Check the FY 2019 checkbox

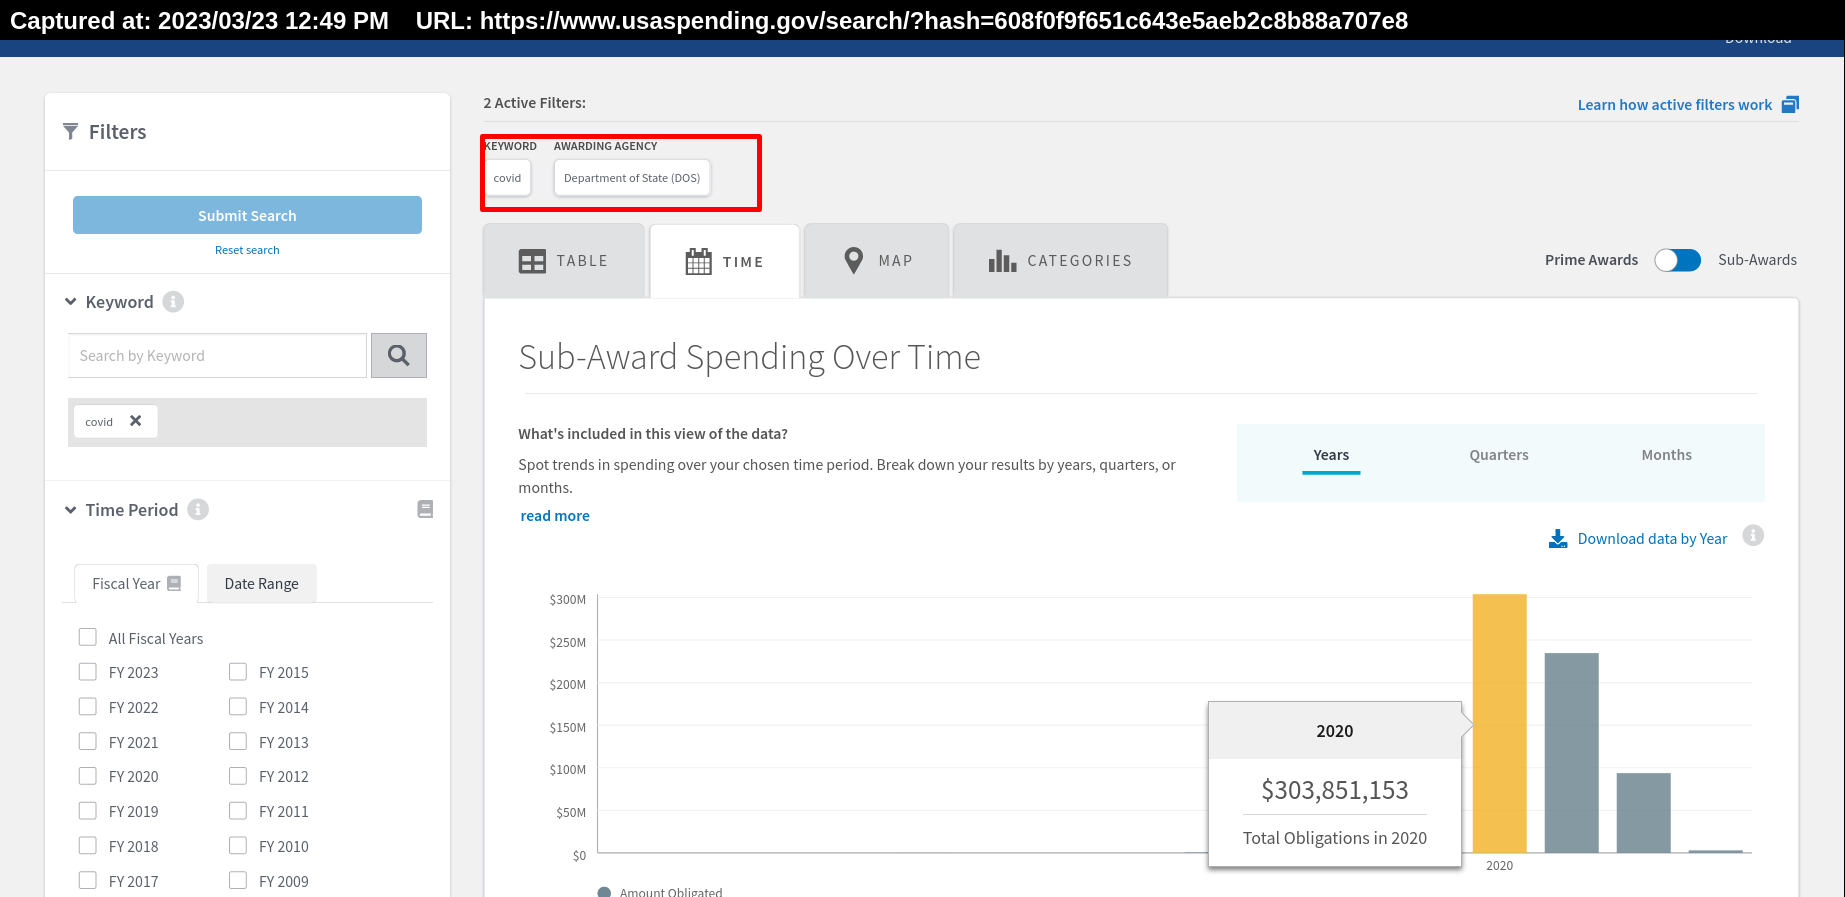click(88, 810)
